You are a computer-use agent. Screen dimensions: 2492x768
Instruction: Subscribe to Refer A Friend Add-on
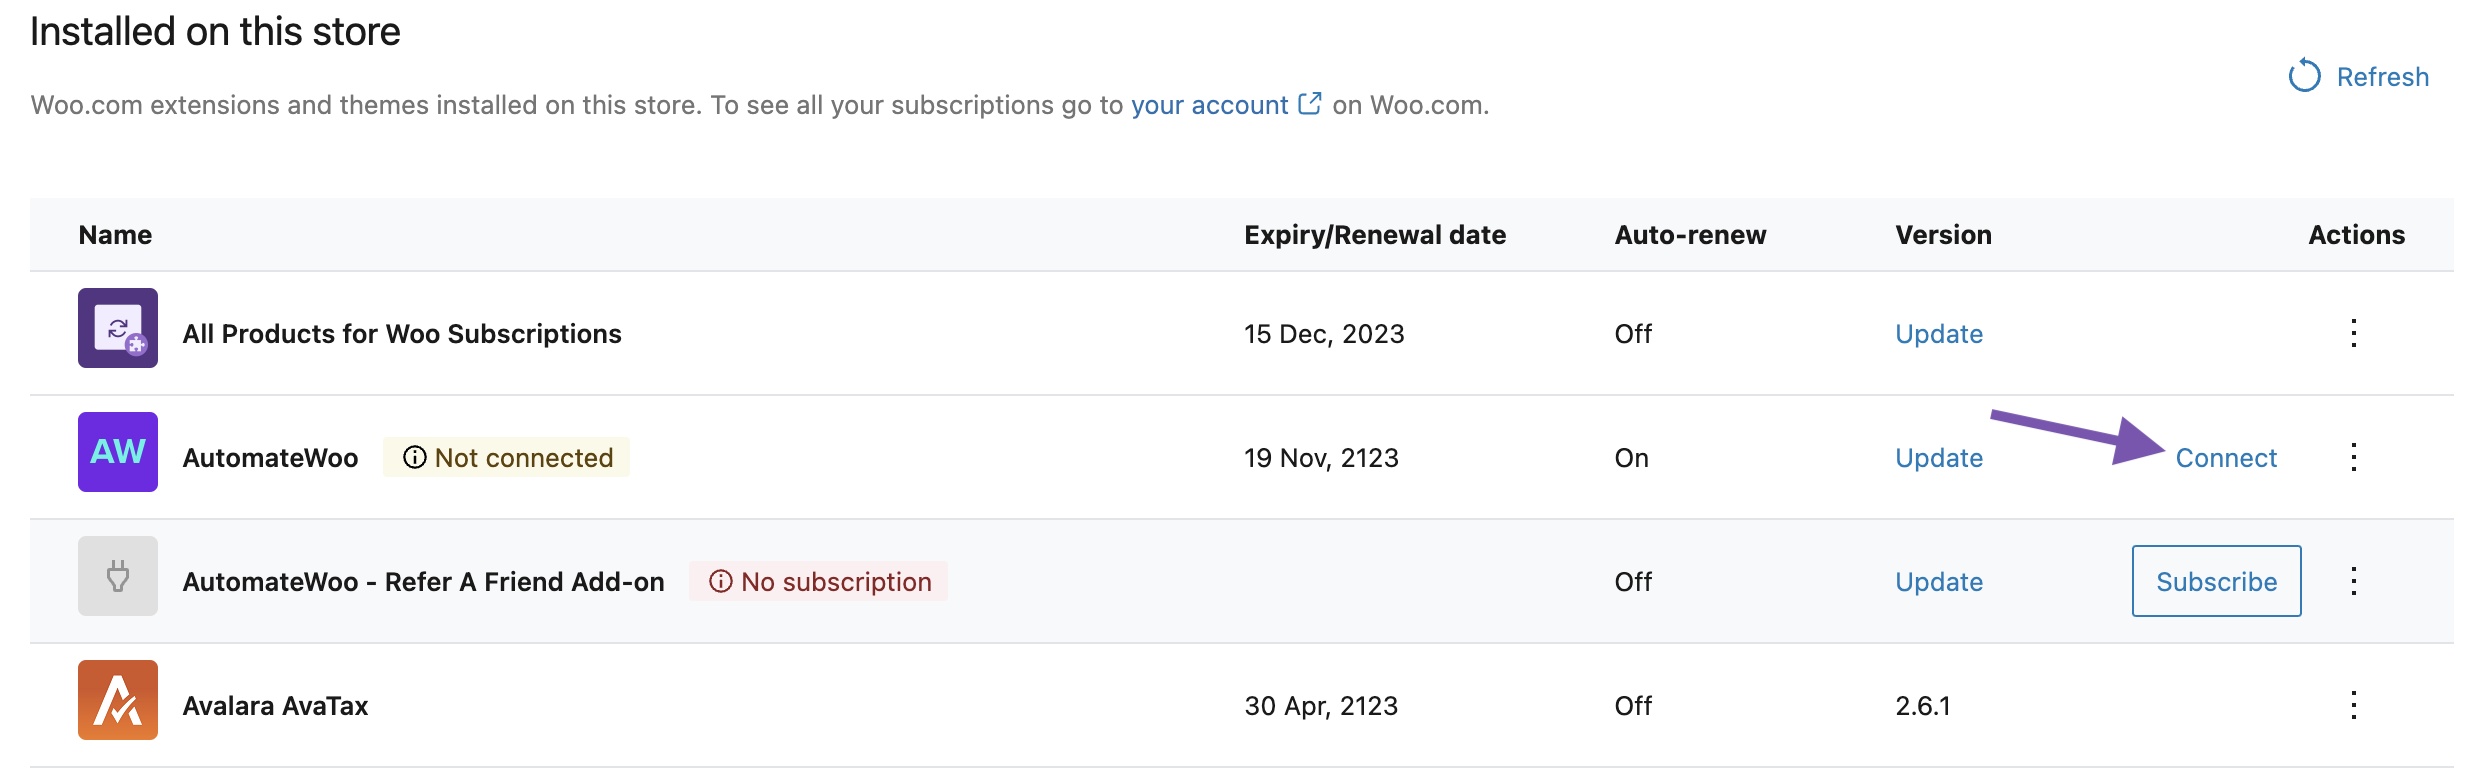pyautogui.click(x=2216, y=580)
